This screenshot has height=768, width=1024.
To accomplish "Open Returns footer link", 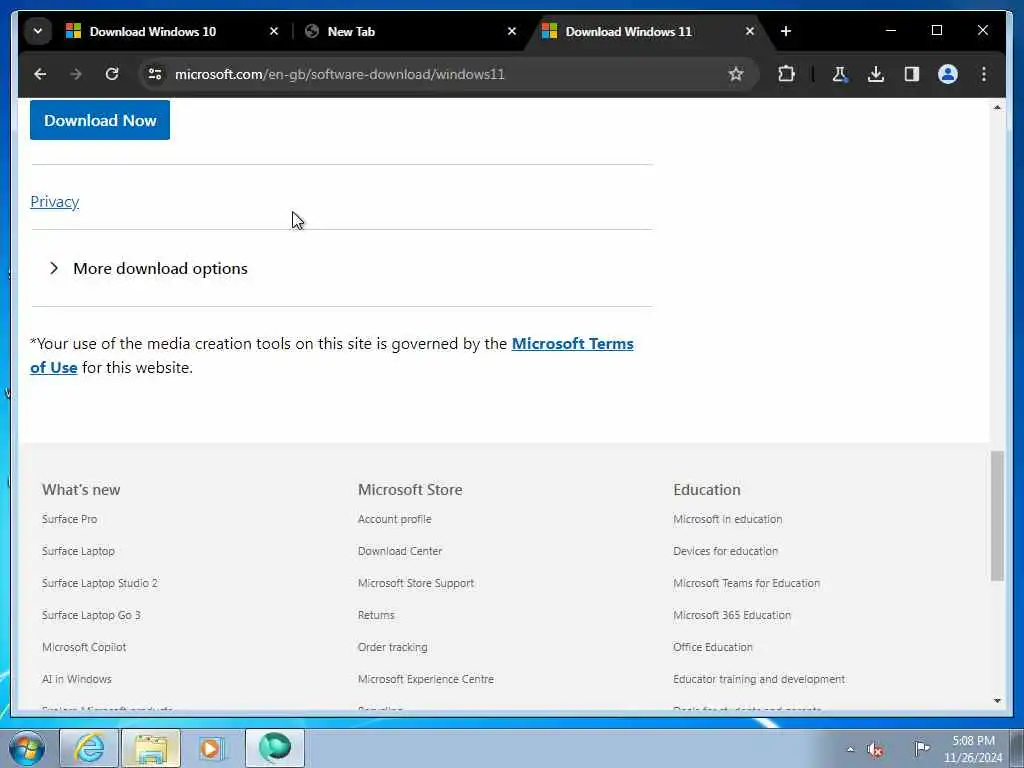I will click(376, 615).
